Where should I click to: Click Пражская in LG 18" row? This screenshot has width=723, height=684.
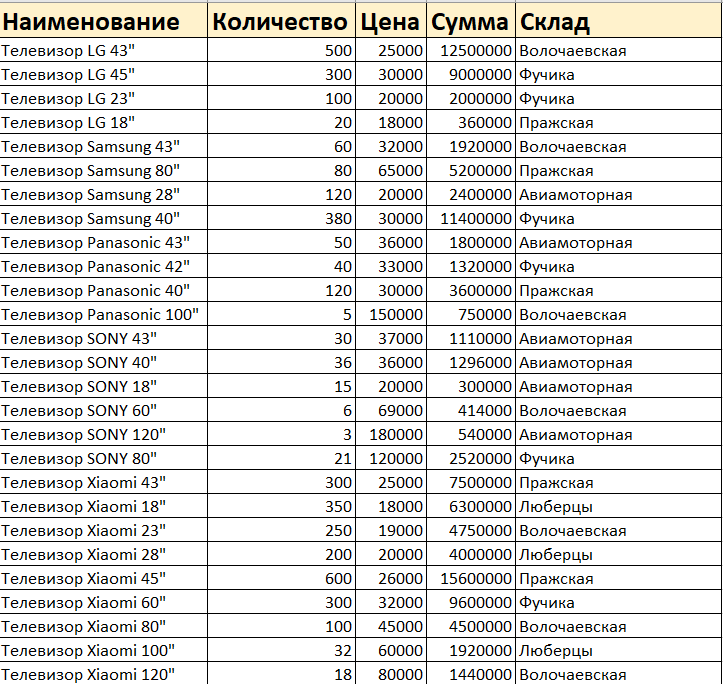click(619, 122)
